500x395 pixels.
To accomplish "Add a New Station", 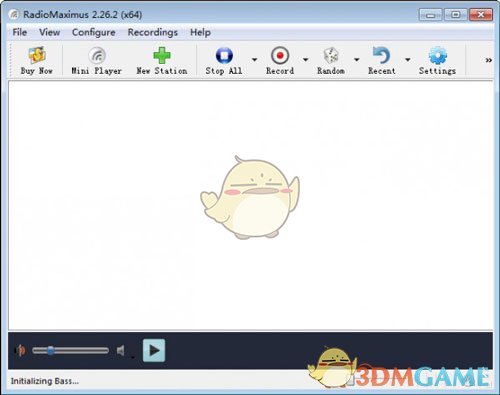I will (x=162, y=61).
